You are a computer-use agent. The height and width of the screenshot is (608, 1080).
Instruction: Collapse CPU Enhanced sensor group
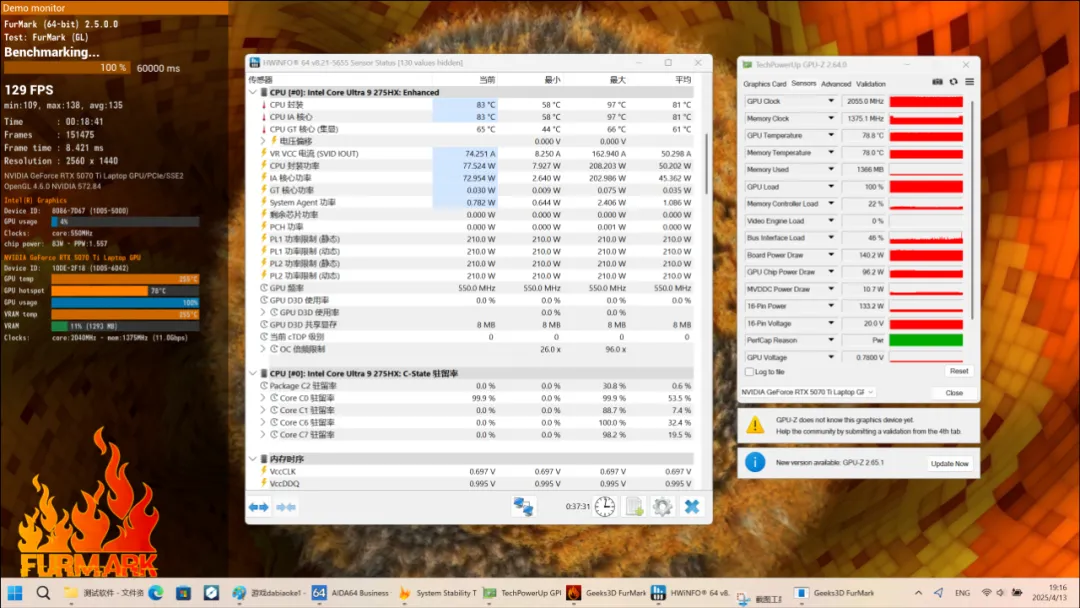253,92
